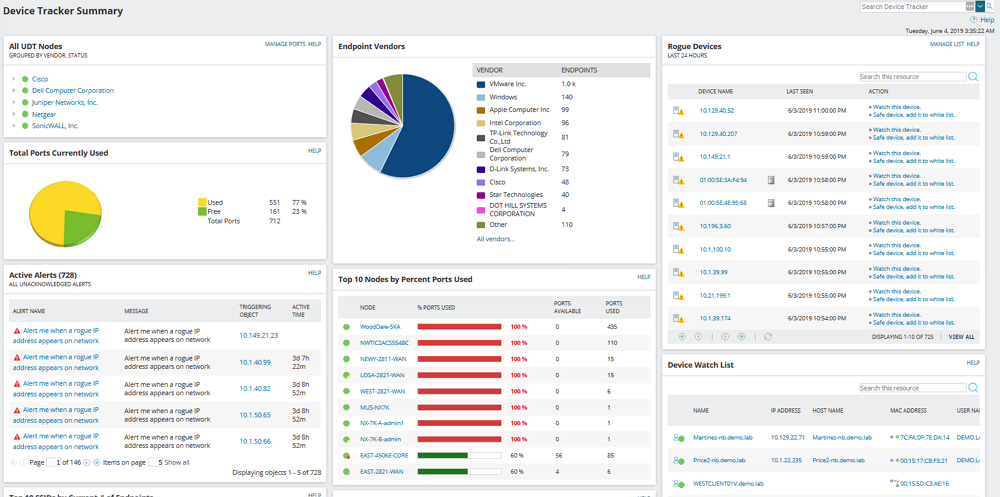This screenshot has width=1000, height=497.
Task: Click the Help question mark icon at top right
Action: coord(973,20)
